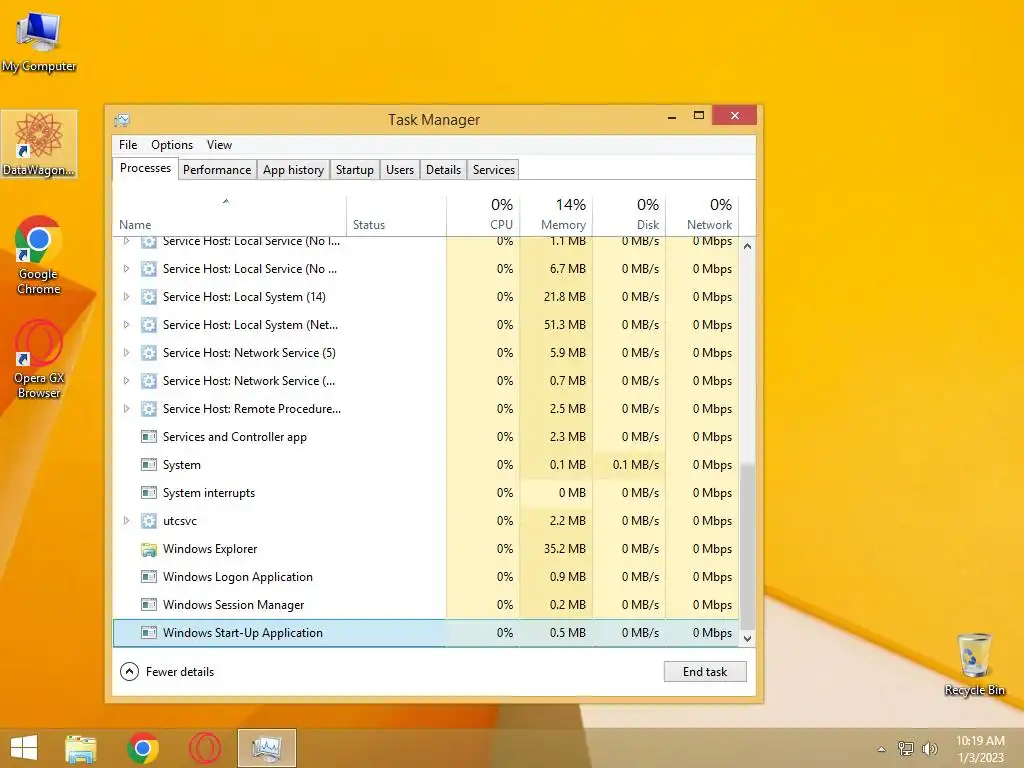Click the scrollbar down arrow
The width and height of the screenshot is (1024, 768).
(x=748, y=639)
